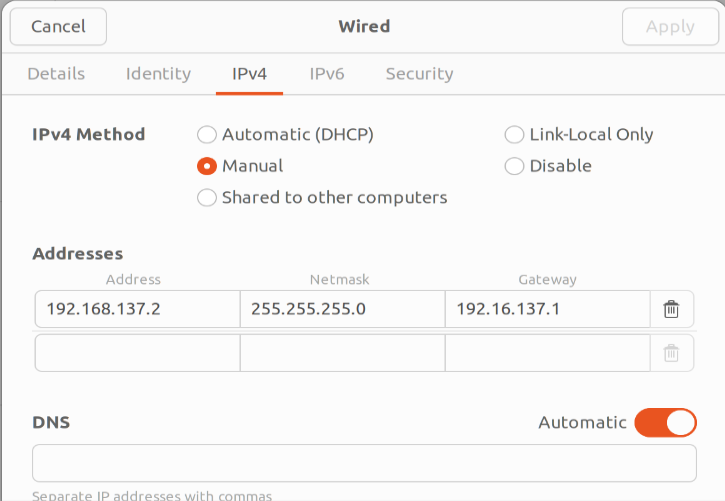Select Automatic (DHCP) method
The image size is (725, 501).
(x=207, y=135)
